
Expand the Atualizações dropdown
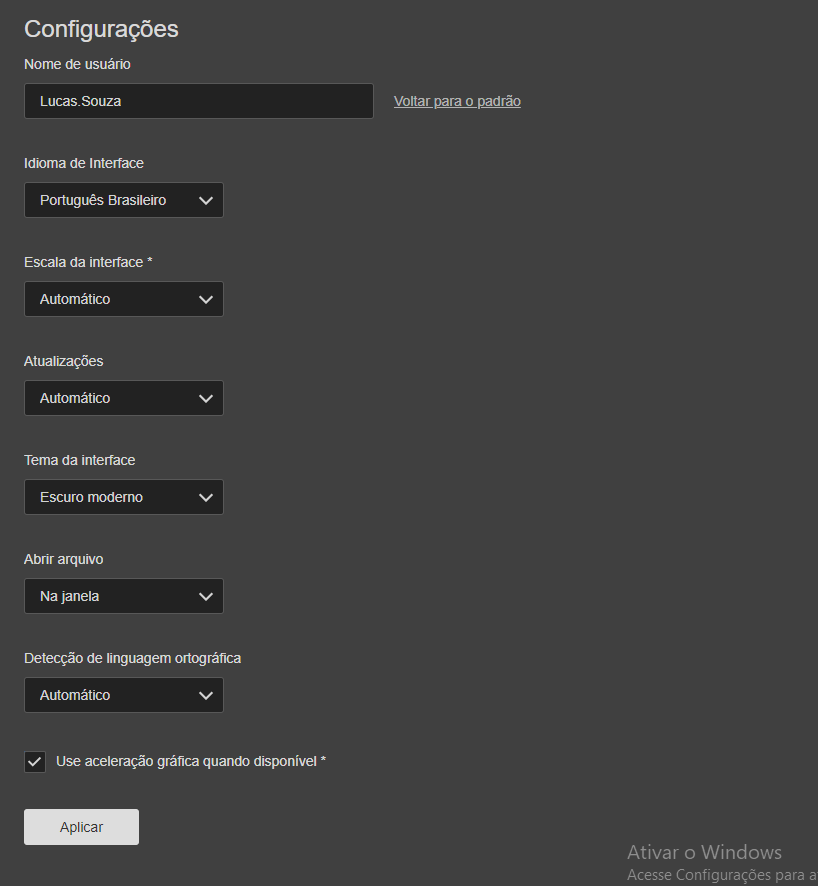click(123, 398)
